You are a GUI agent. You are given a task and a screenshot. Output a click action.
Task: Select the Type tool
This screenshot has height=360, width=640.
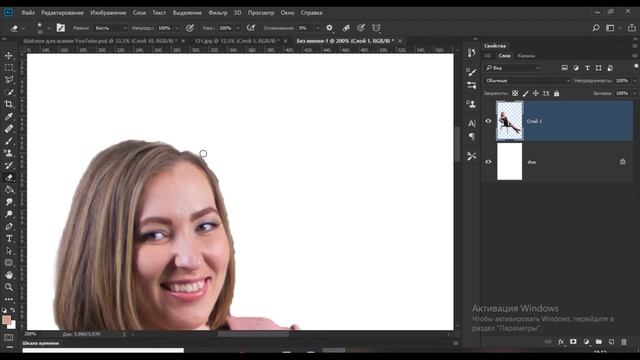9,238
